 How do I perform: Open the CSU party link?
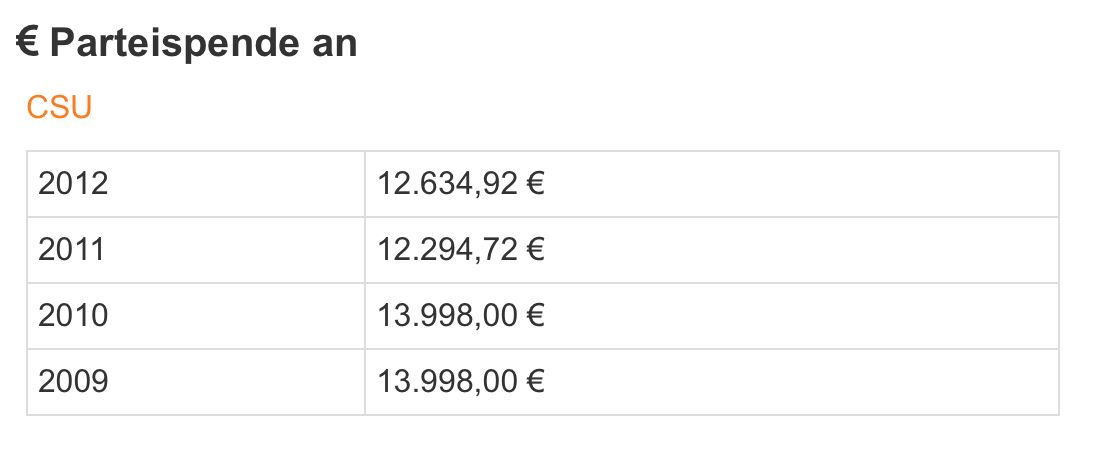(59, 107)
